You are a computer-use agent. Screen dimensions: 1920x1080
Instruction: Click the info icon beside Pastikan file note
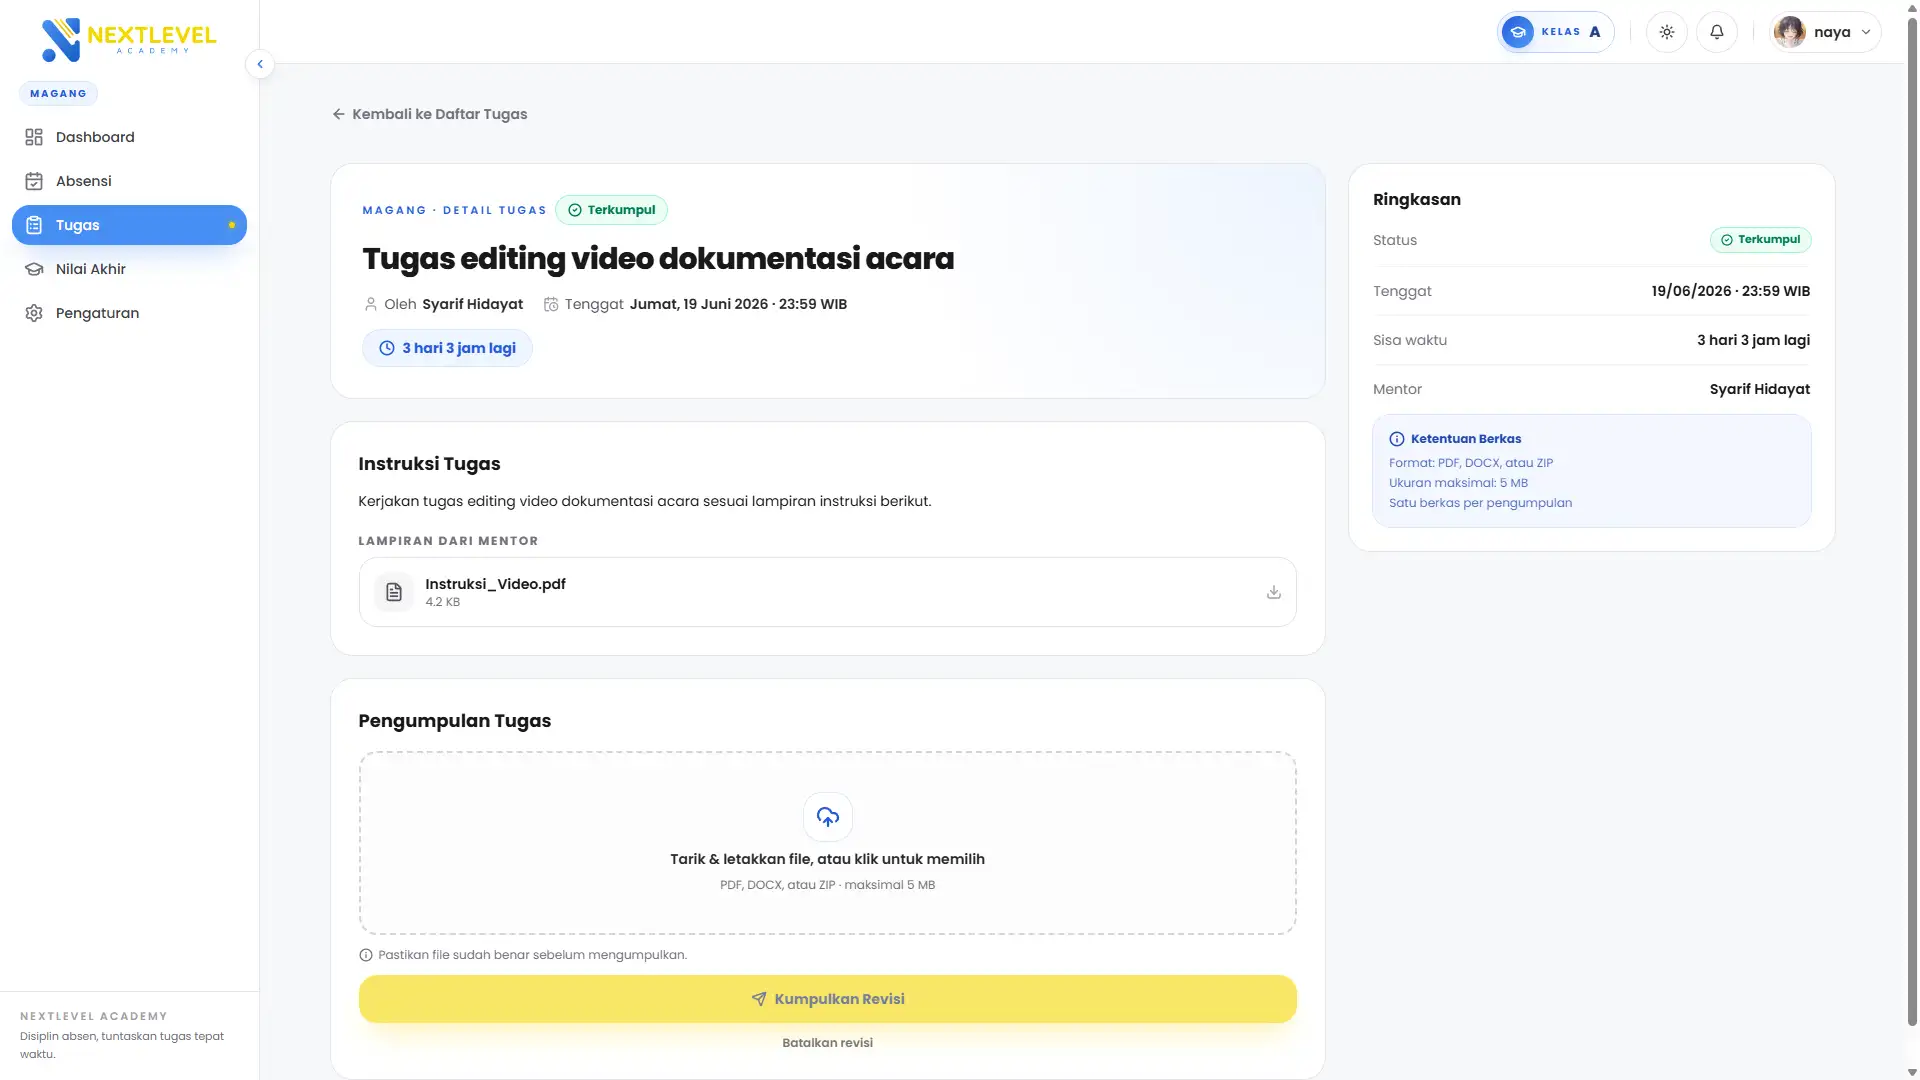366,955
